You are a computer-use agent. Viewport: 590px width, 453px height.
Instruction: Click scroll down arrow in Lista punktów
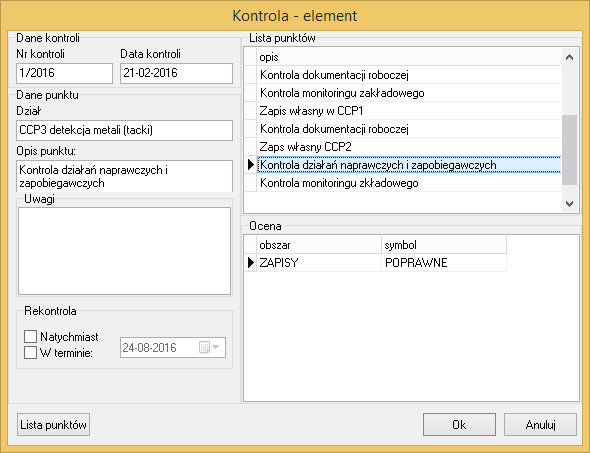569,204
